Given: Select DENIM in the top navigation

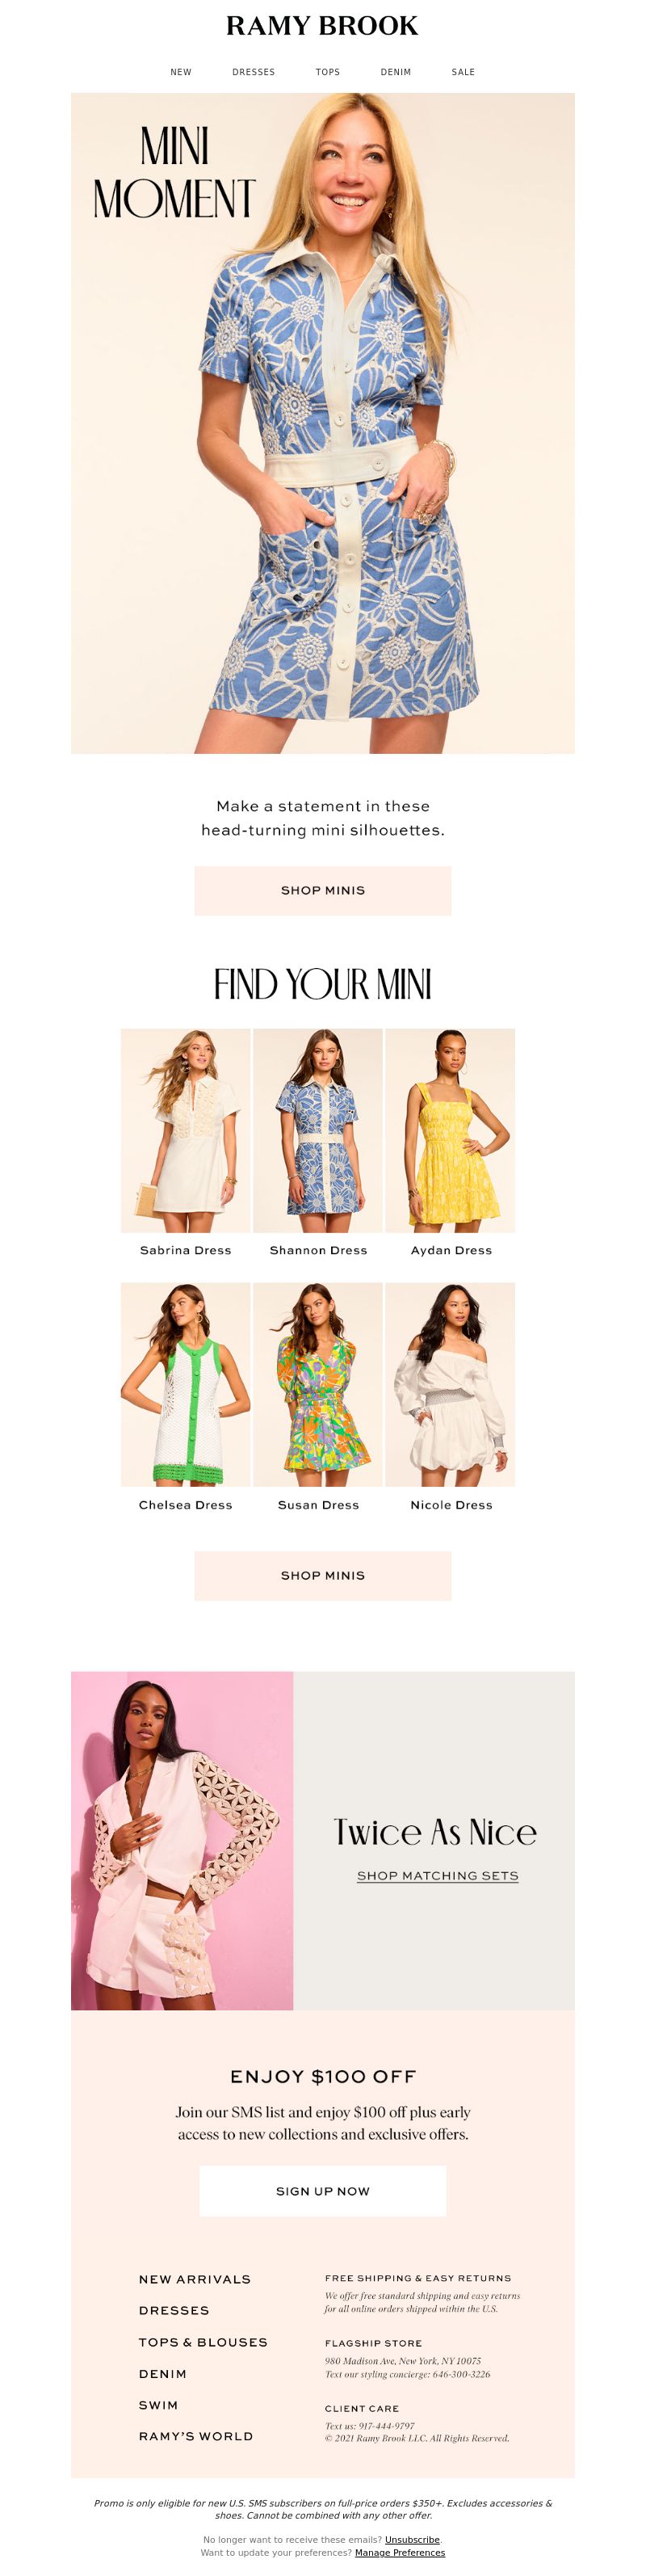Looking at the screenshot, I should pos(396,72).
